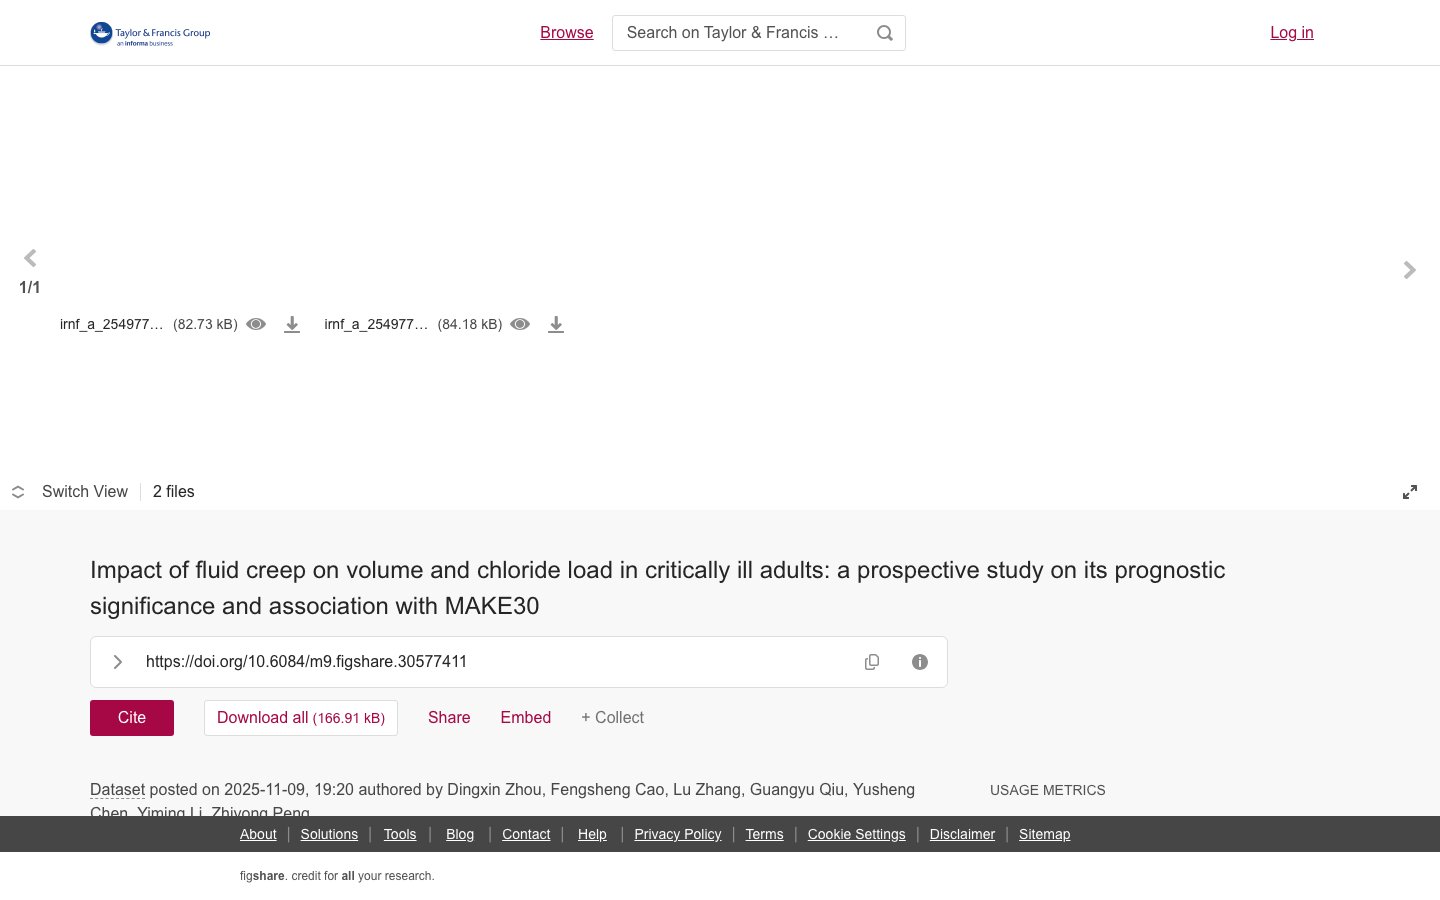The width and height of the screenshot is (1440, 900).
Task: Open the Taylor & Francis Group logo
Action: tap(150, 34)
